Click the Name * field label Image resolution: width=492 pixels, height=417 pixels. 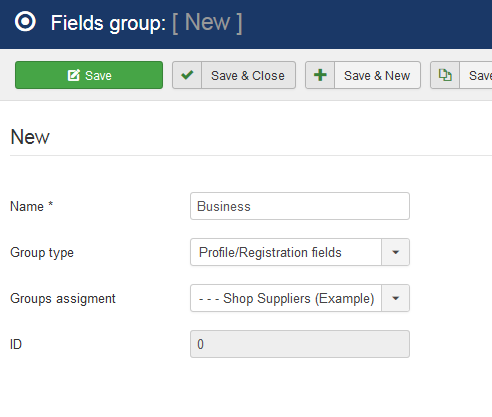click(x=32, y=206)
